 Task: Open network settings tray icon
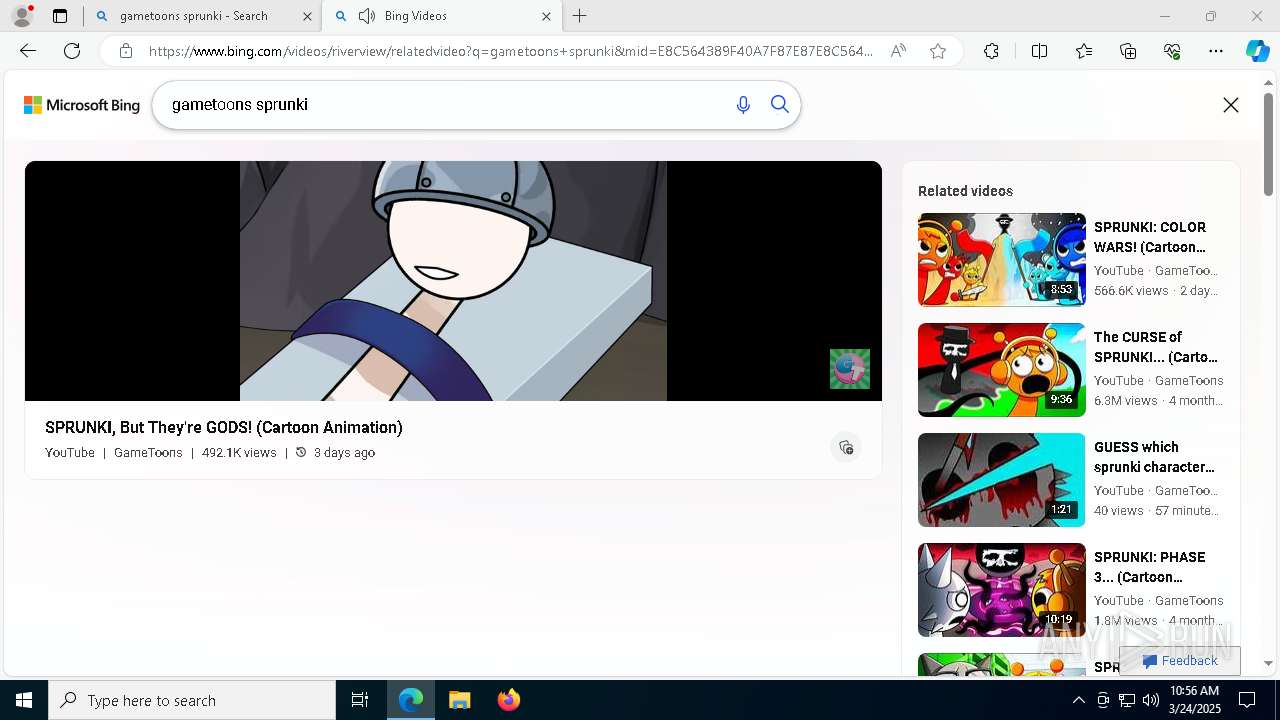point(1127,700)
